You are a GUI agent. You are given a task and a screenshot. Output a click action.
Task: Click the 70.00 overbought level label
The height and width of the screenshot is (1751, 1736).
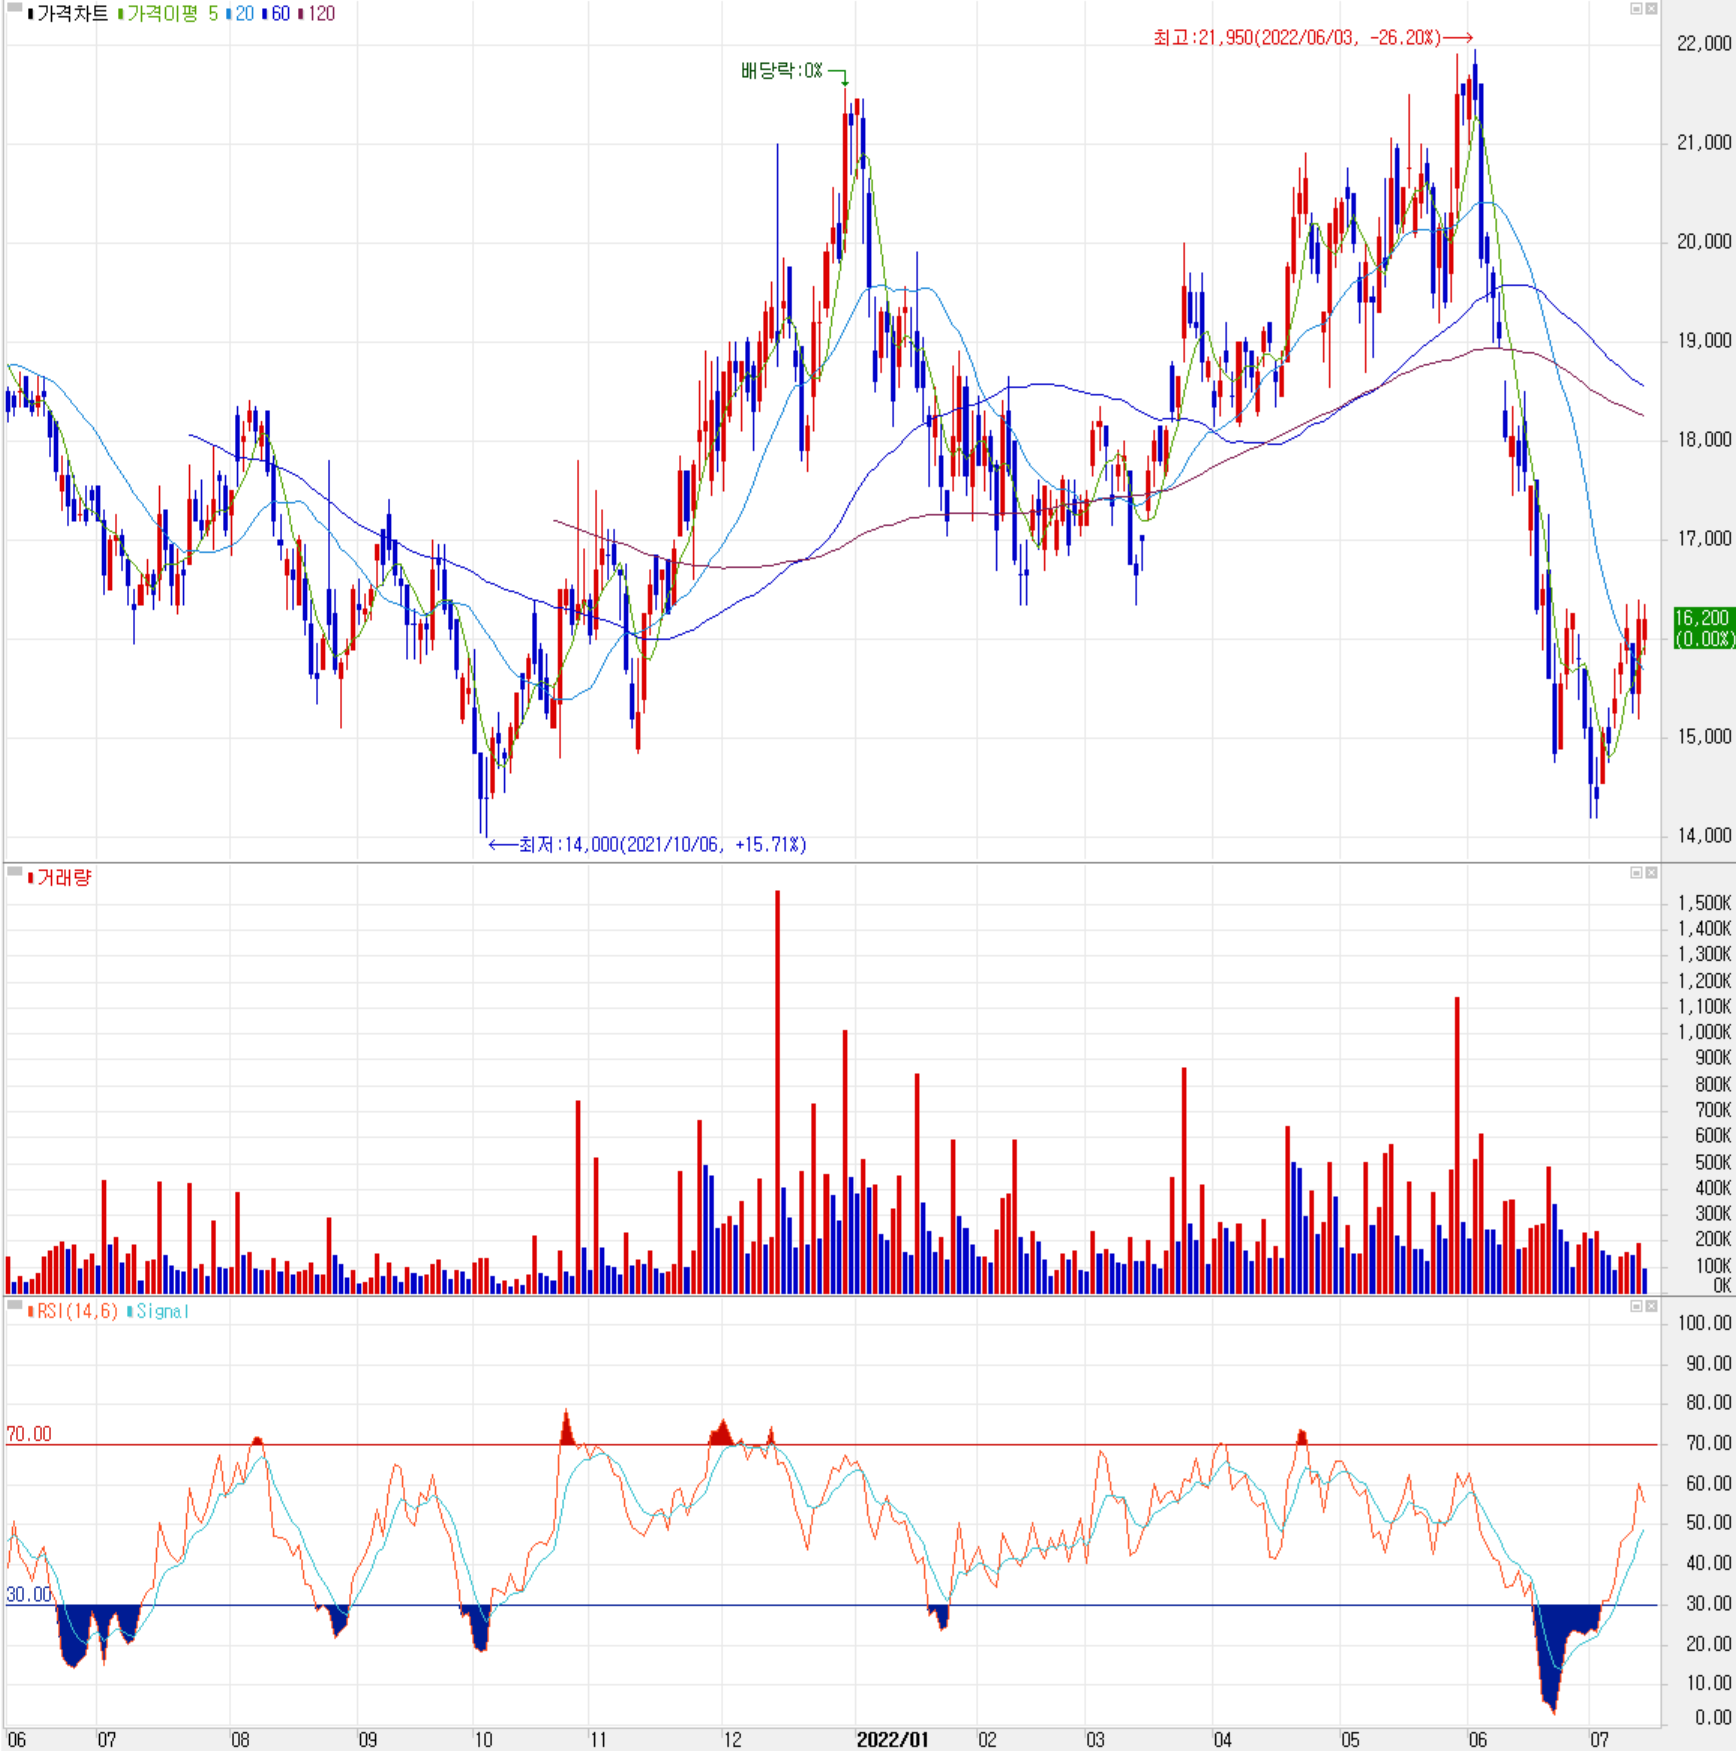[29, 1434]
